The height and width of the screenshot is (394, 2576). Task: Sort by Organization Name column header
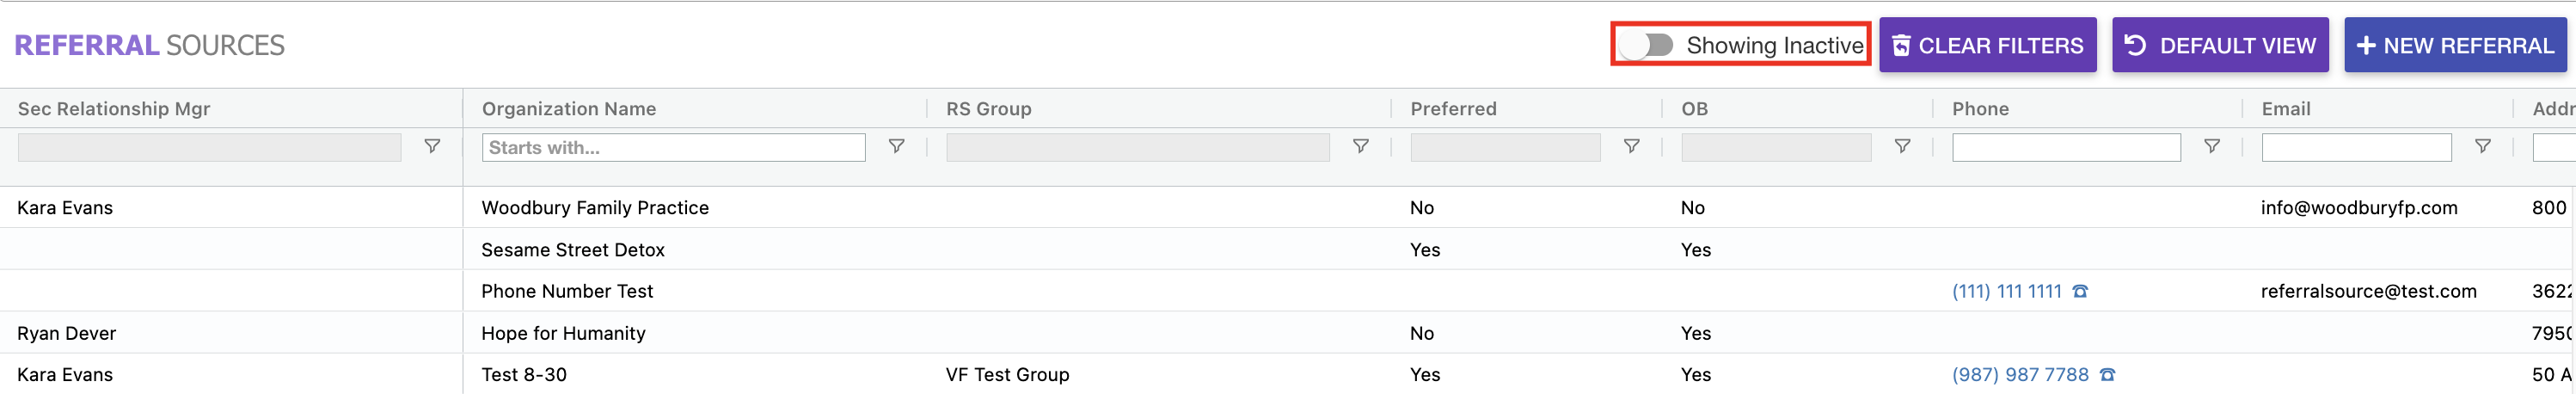[568, 109]
